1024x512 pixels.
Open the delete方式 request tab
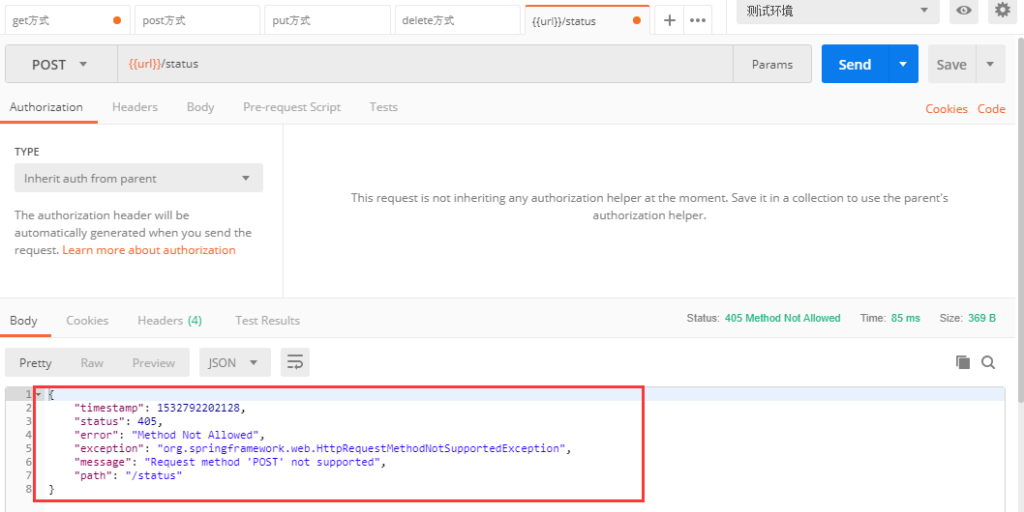pos(457,20)
